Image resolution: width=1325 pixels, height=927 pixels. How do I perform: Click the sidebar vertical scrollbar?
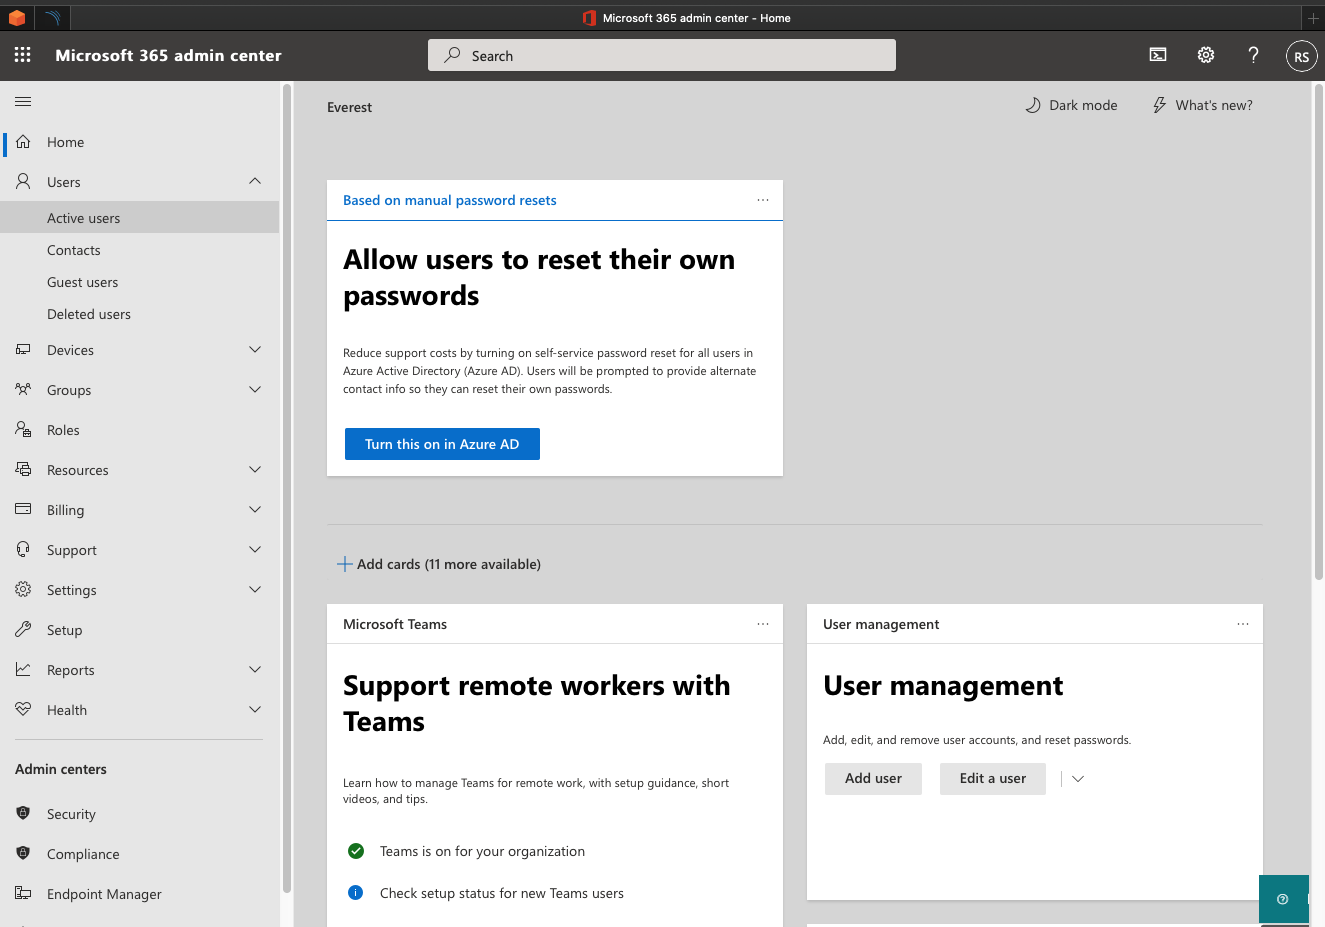(x=286, y=488)
